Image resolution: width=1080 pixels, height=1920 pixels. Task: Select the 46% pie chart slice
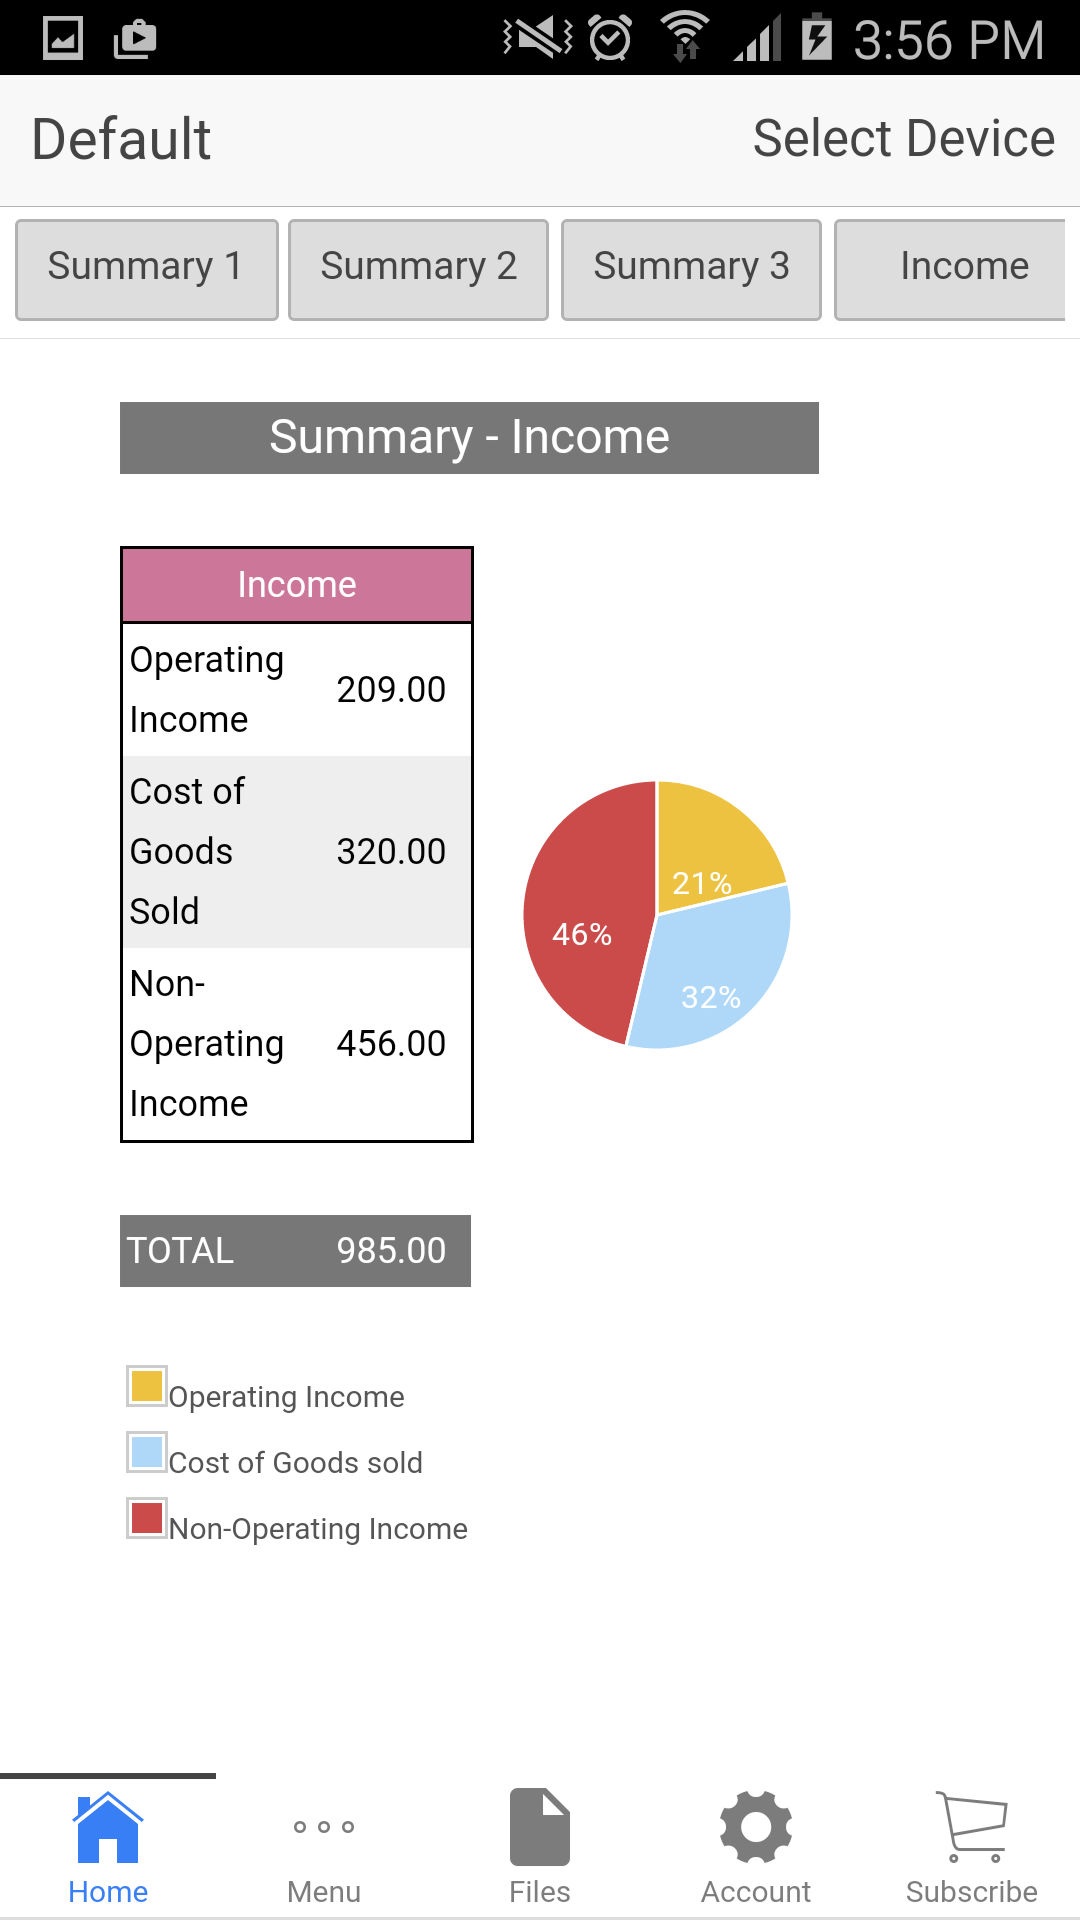583,935
